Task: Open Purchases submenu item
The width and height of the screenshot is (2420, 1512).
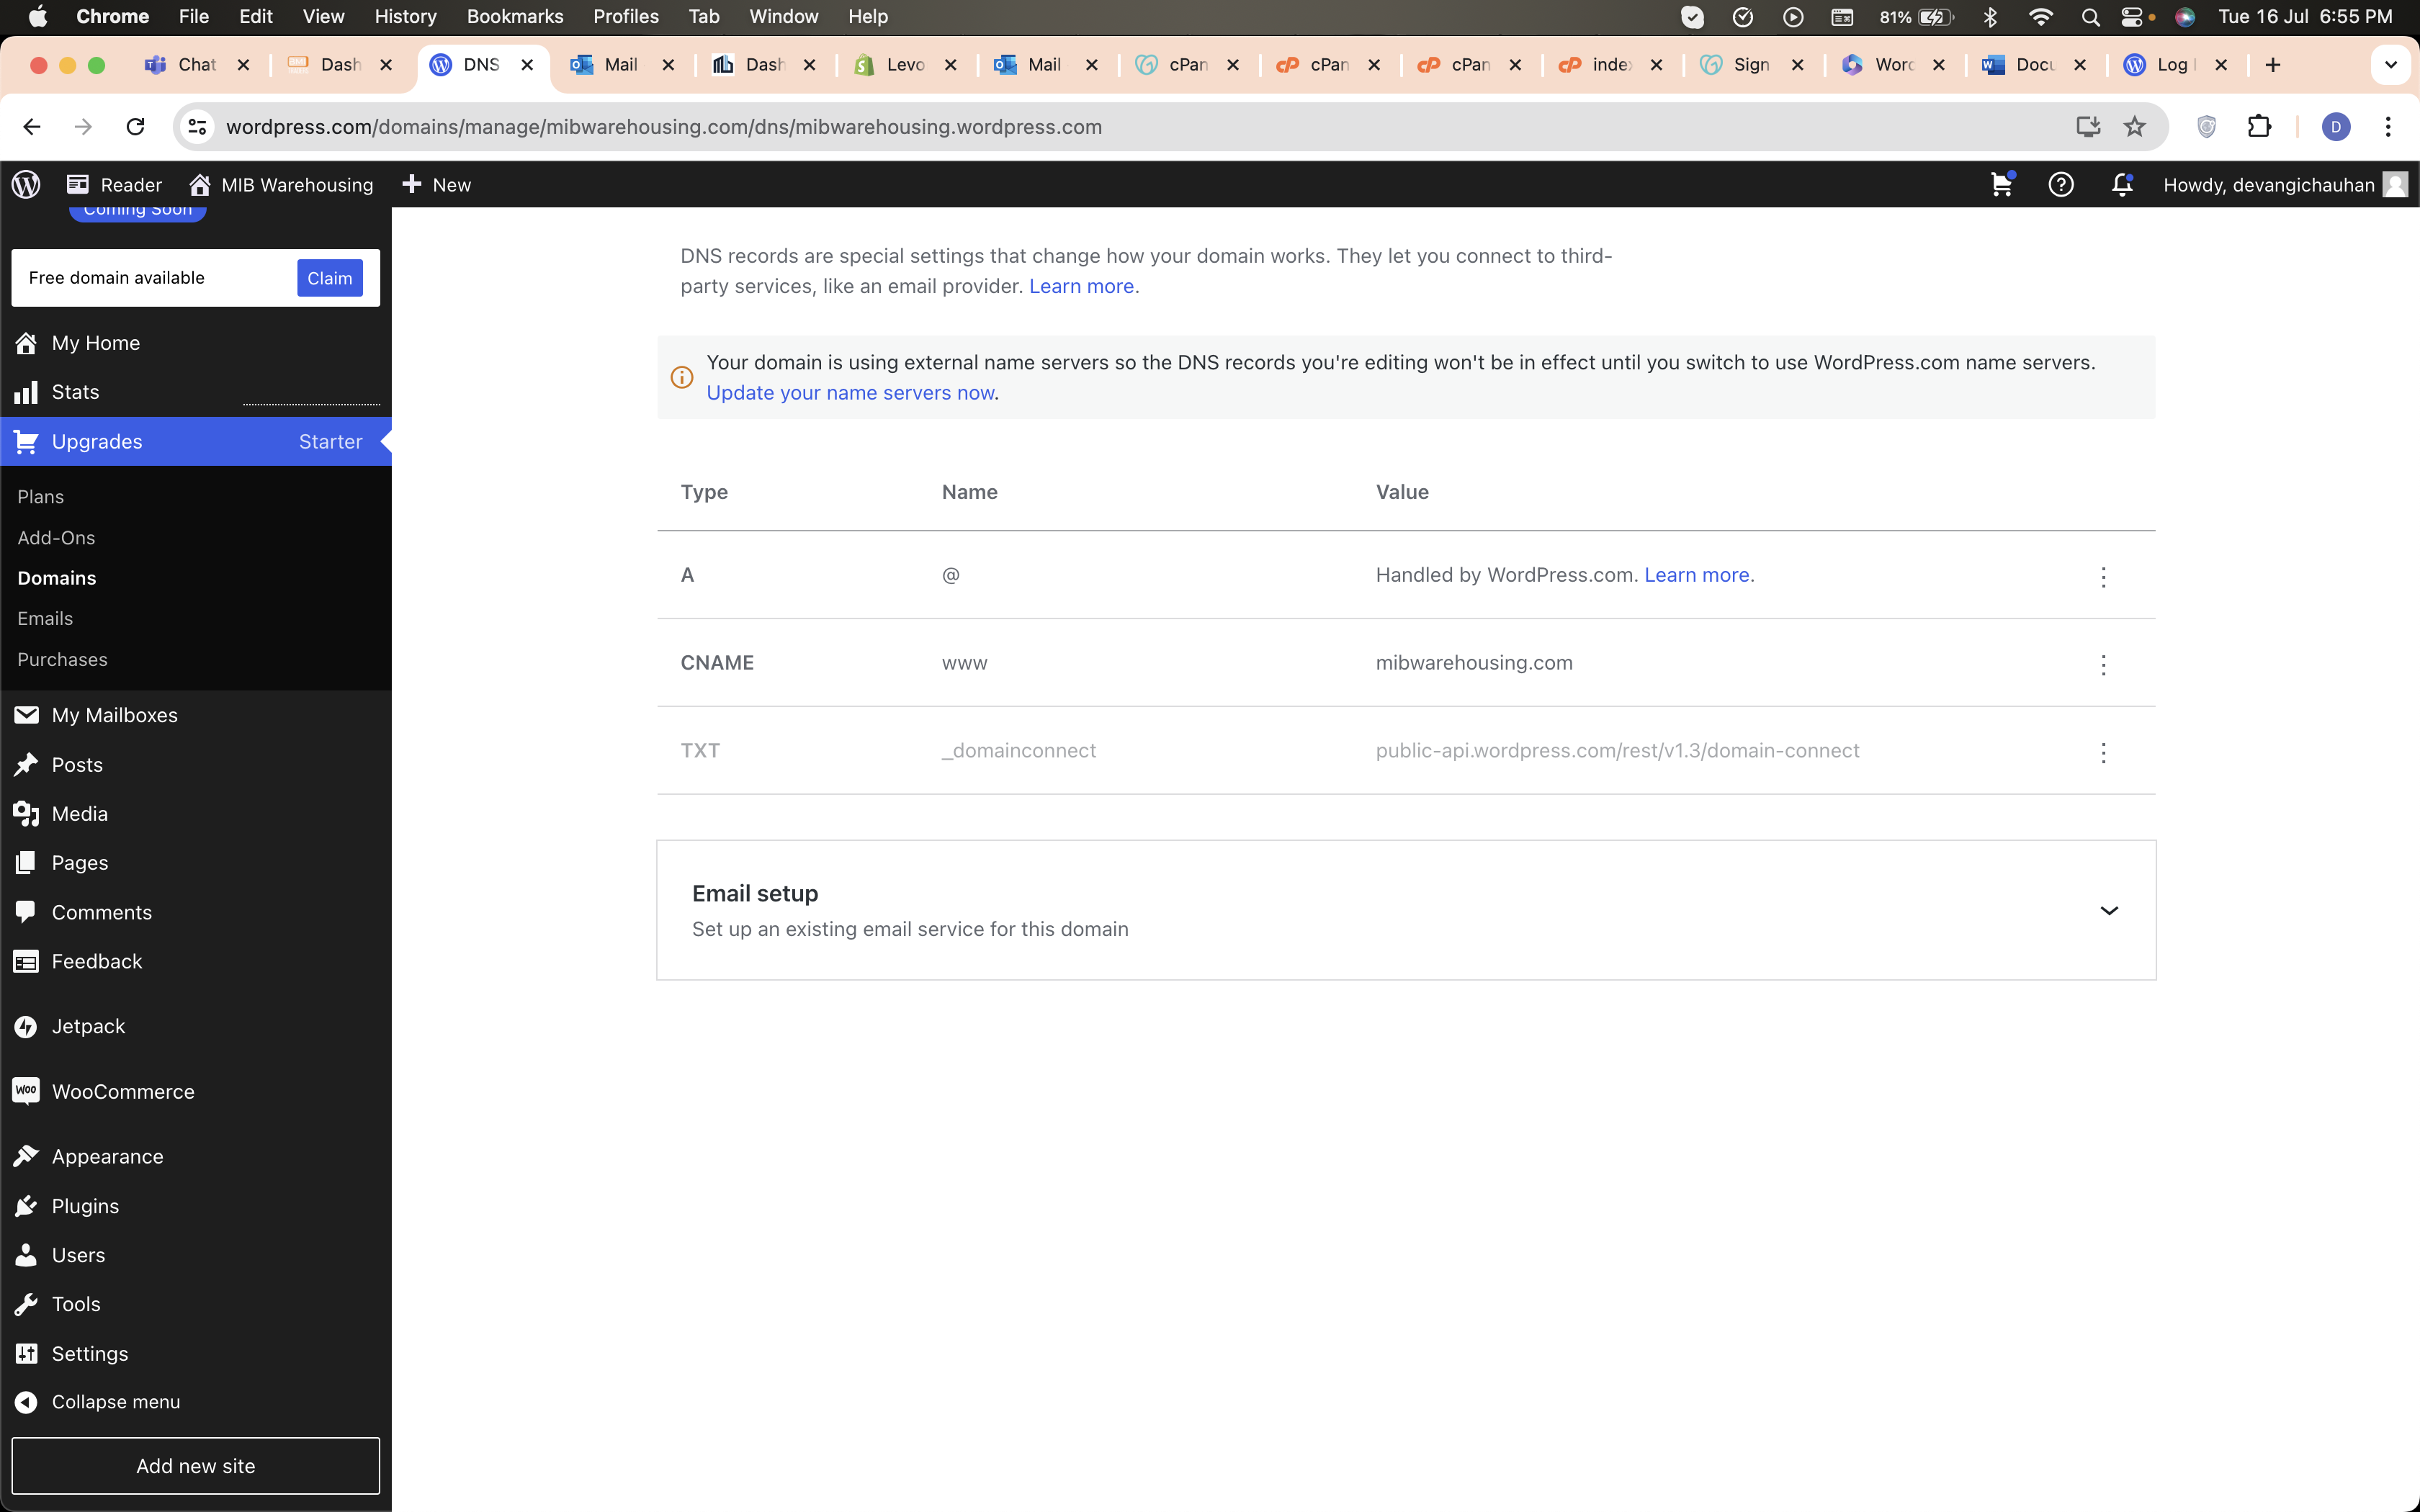Action: pos(62,660)
